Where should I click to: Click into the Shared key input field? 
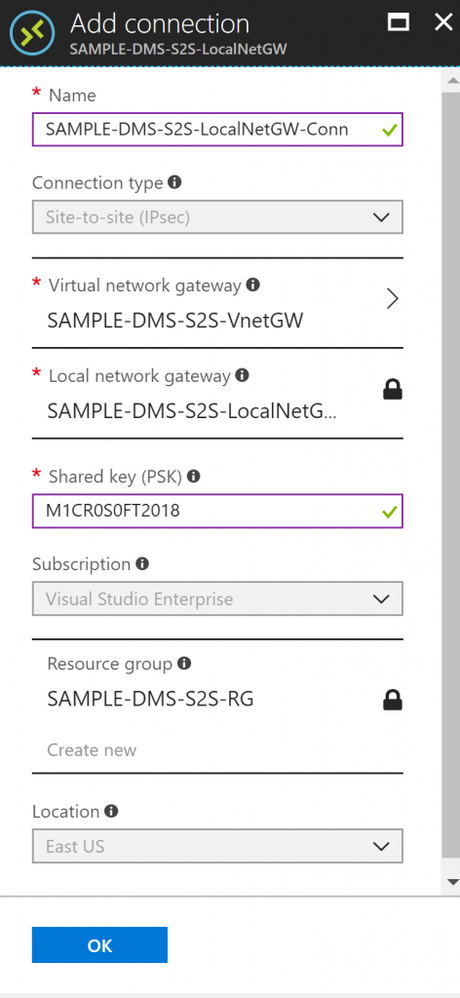pos(218,510)
